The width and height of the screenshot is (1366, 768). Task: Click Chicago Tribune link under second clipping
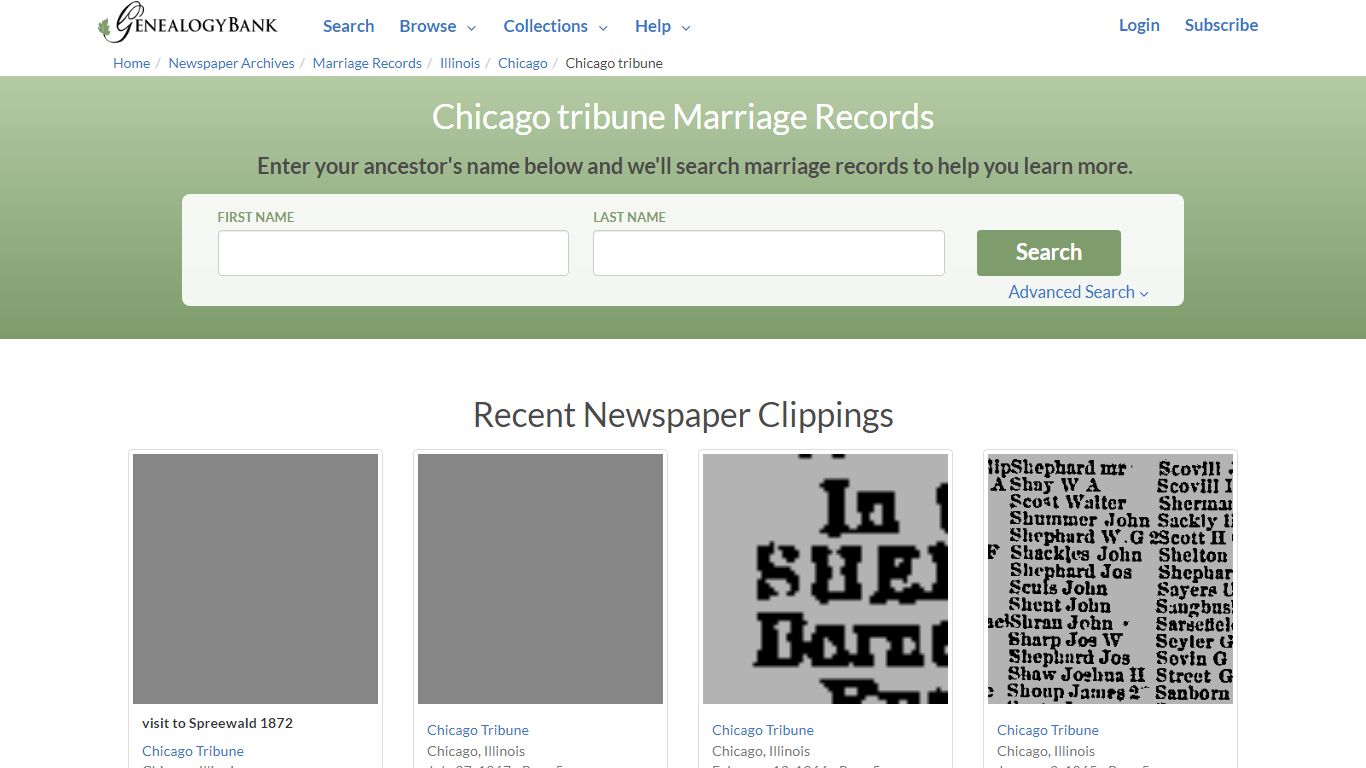[x=478, y=730]
